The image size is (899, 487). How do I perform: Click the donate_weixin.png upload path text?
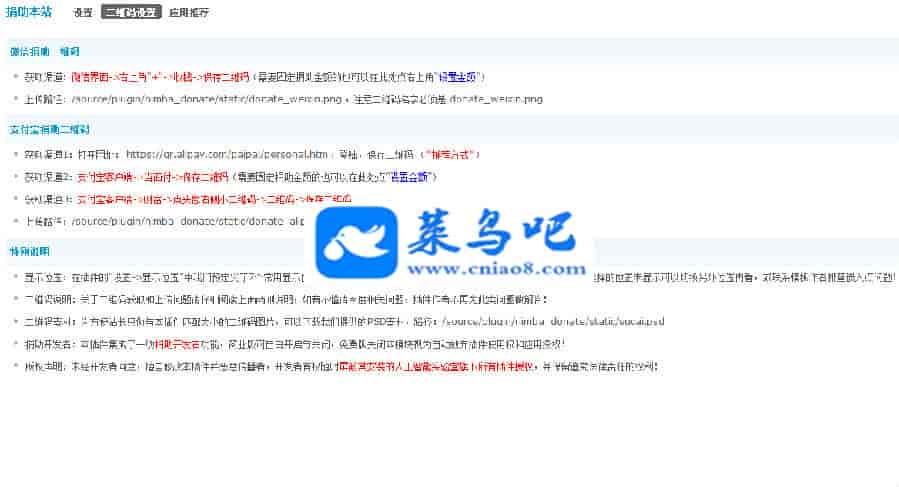206,99
